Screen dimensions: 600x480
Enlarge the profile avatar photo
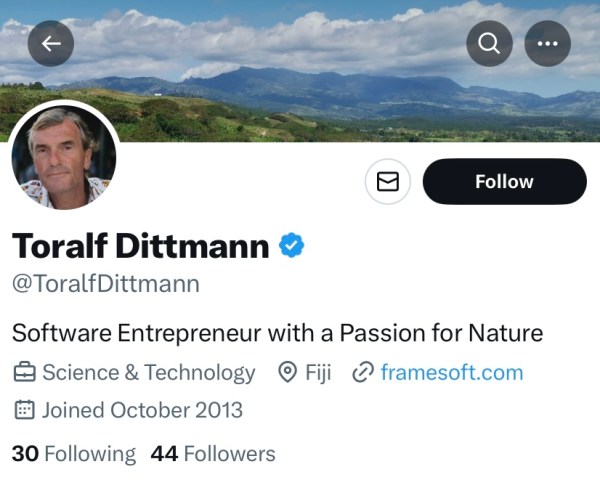click(63, 157)
